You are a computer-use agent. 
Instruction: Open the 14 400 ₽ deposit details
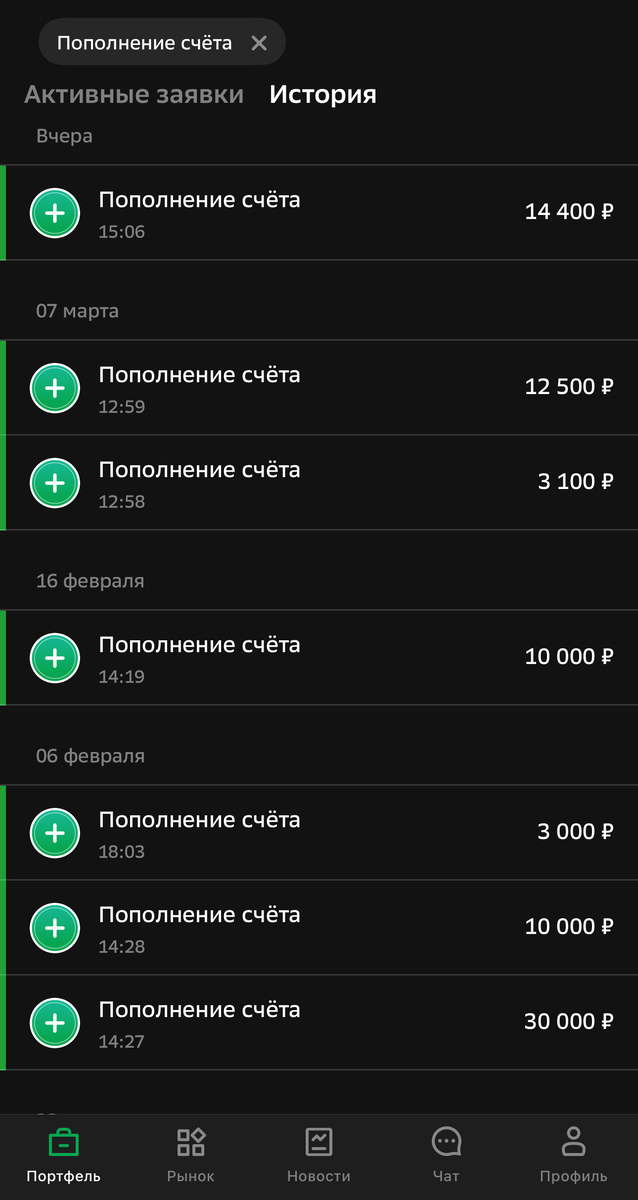(320, 213)
